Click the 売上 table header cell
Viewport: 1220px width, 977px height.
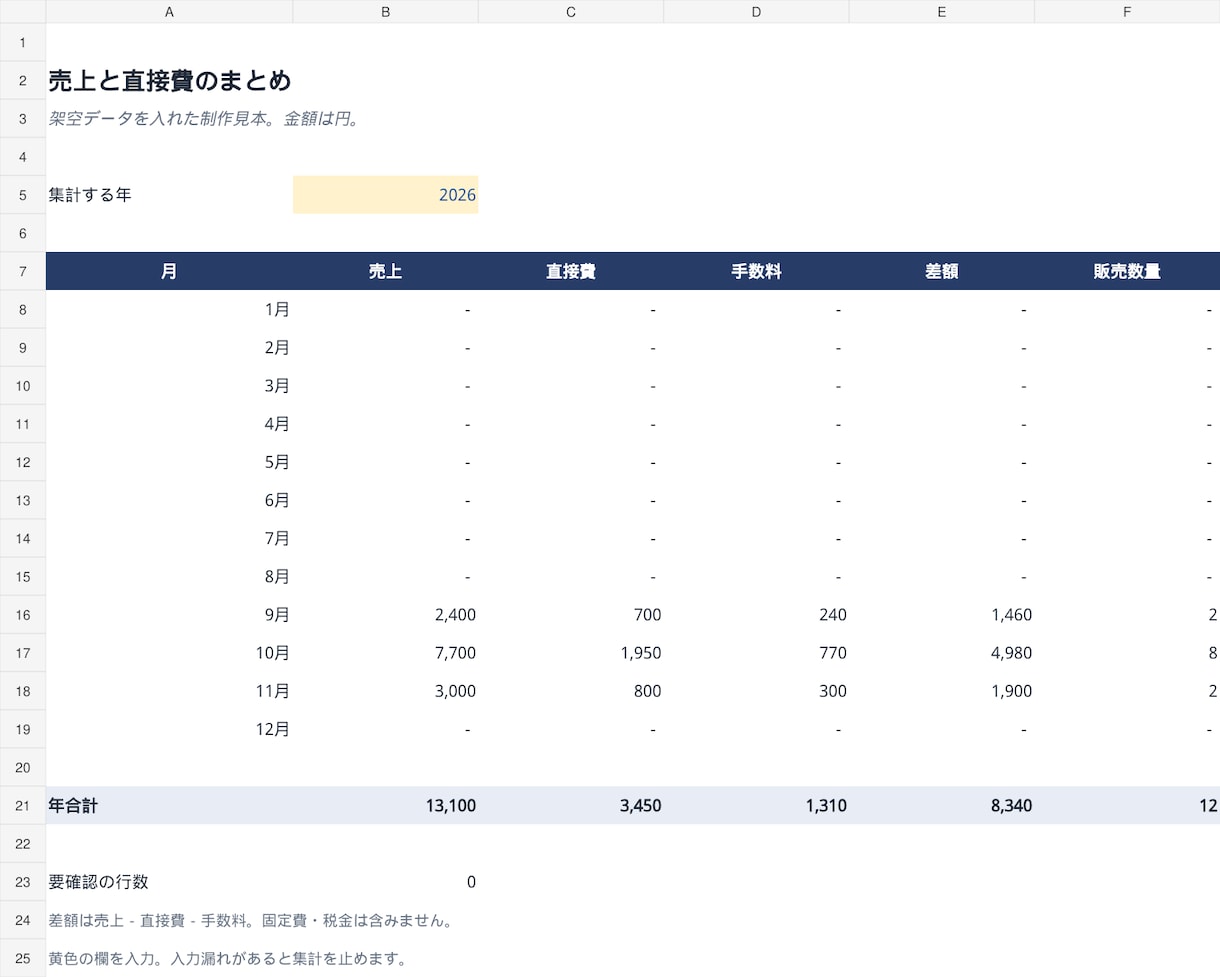[x=385, y=271]
